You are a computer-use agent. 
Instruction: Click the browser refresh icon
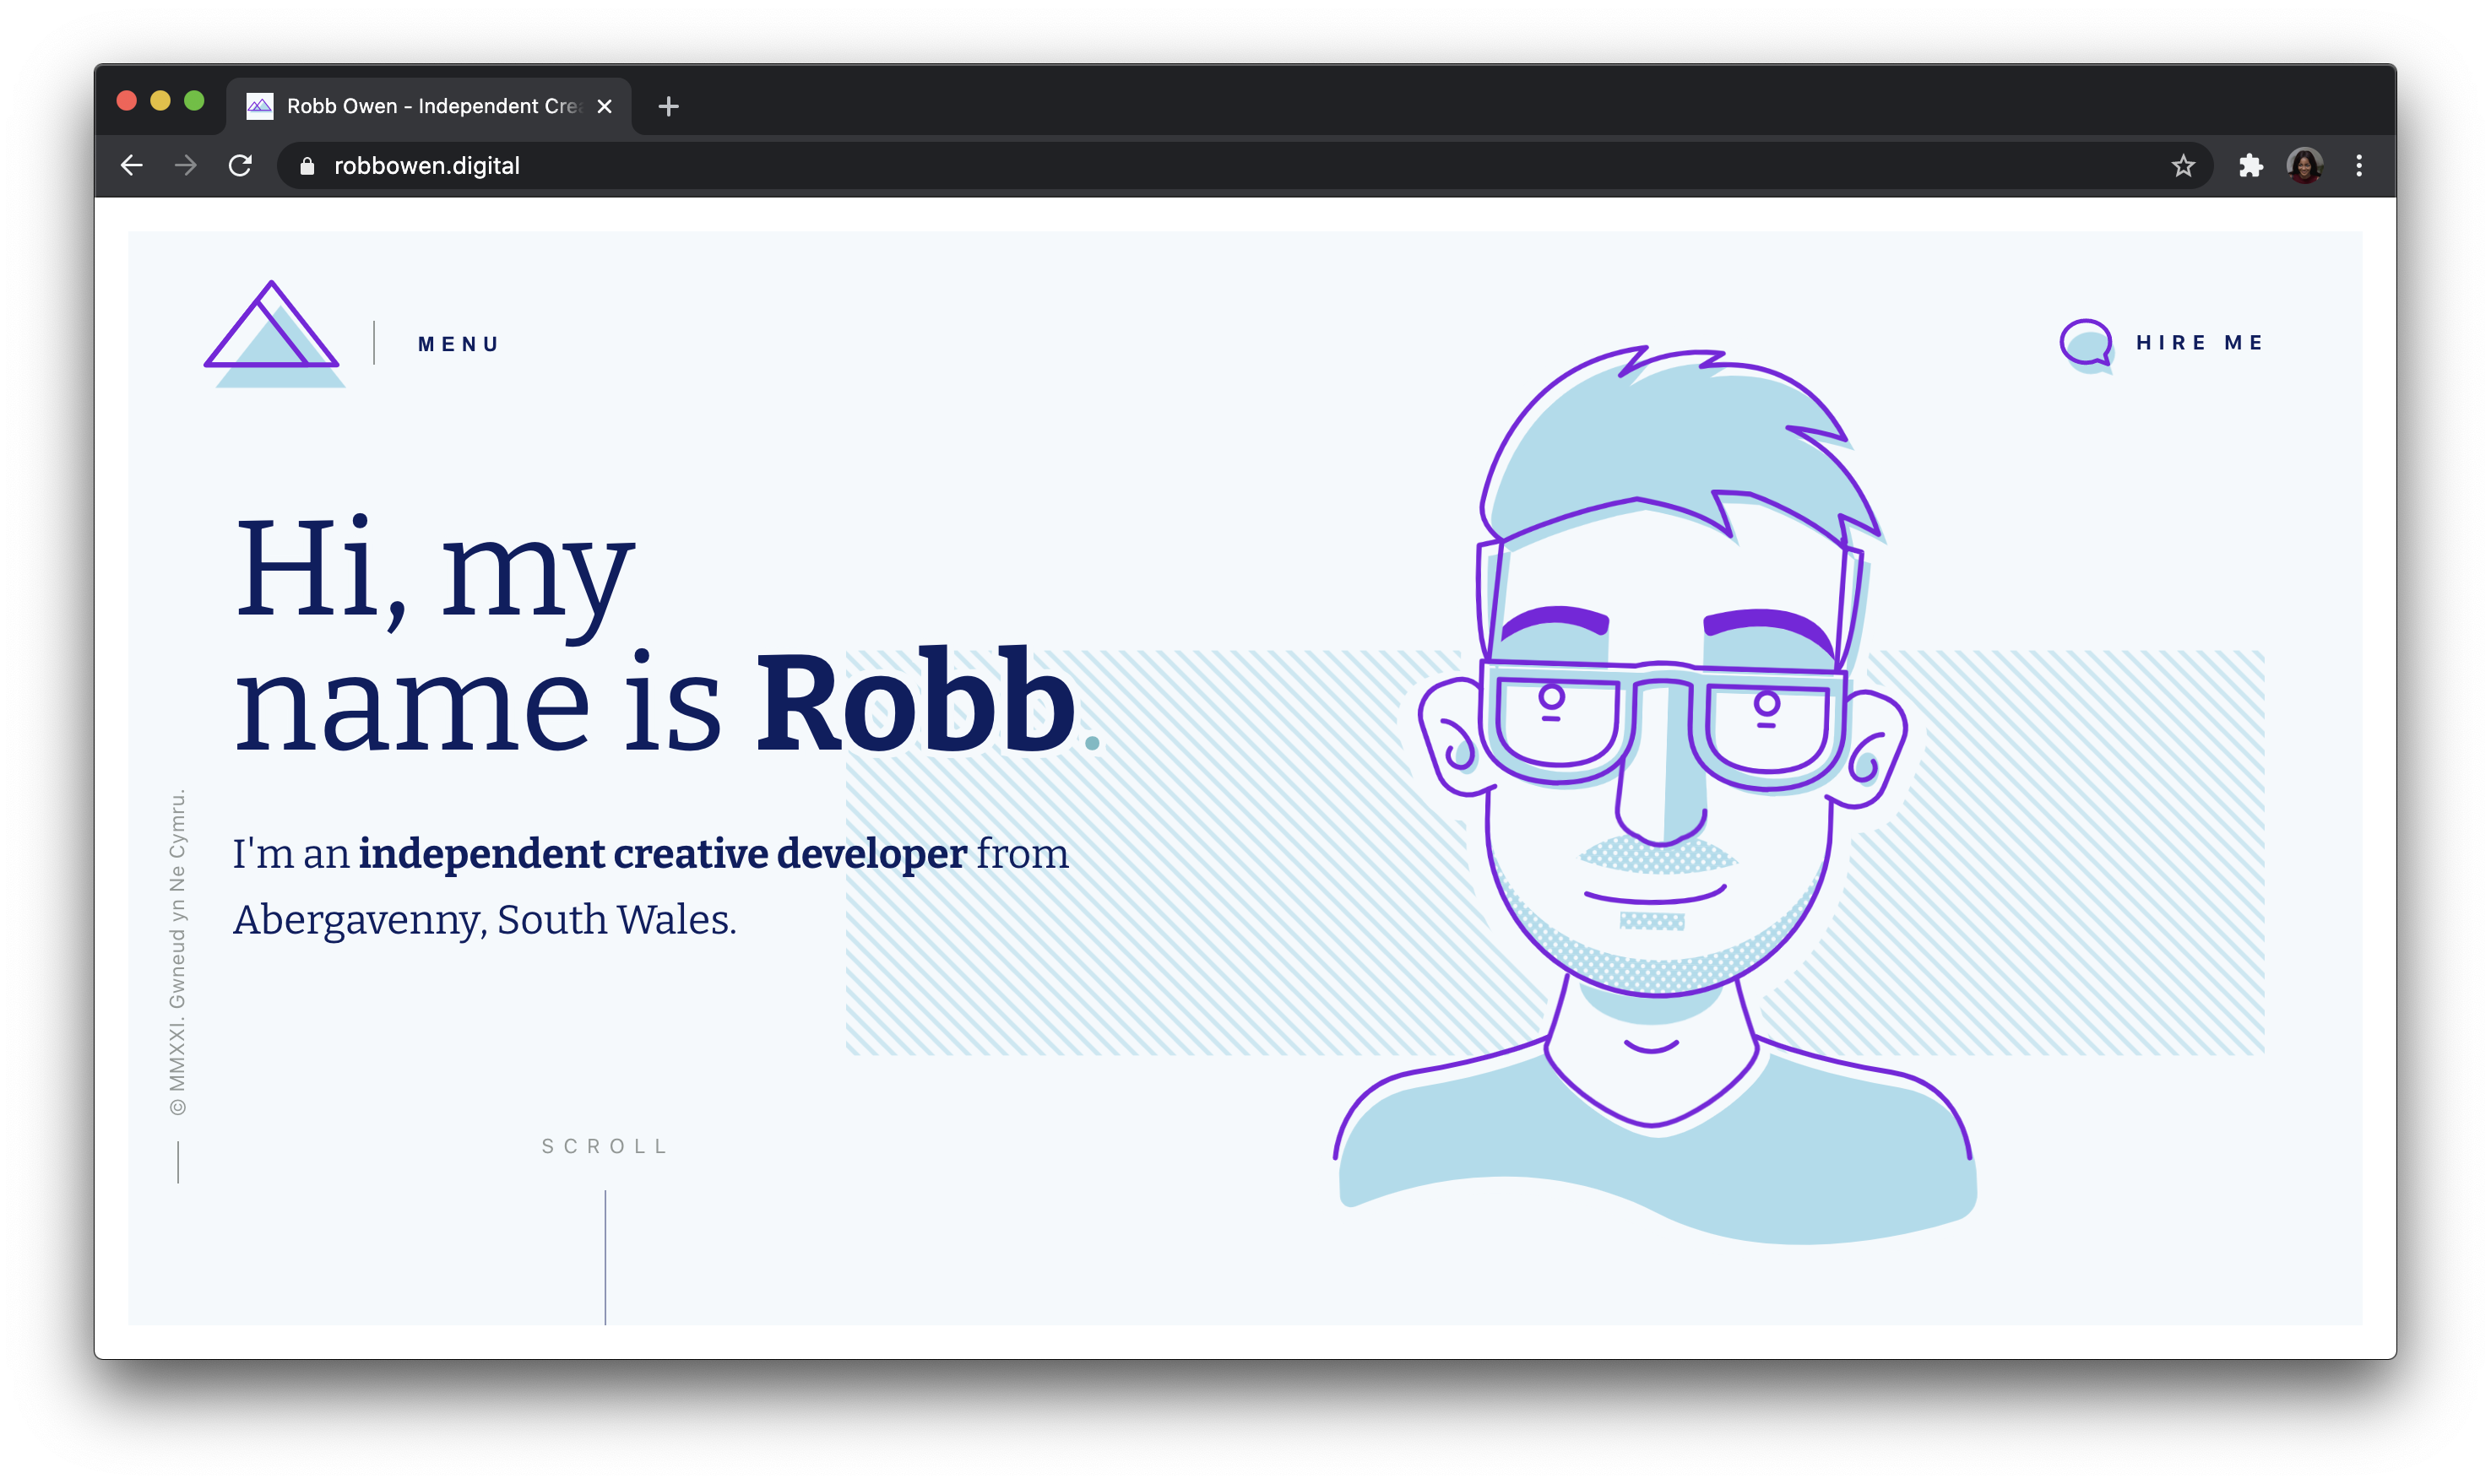coord(242,165)
